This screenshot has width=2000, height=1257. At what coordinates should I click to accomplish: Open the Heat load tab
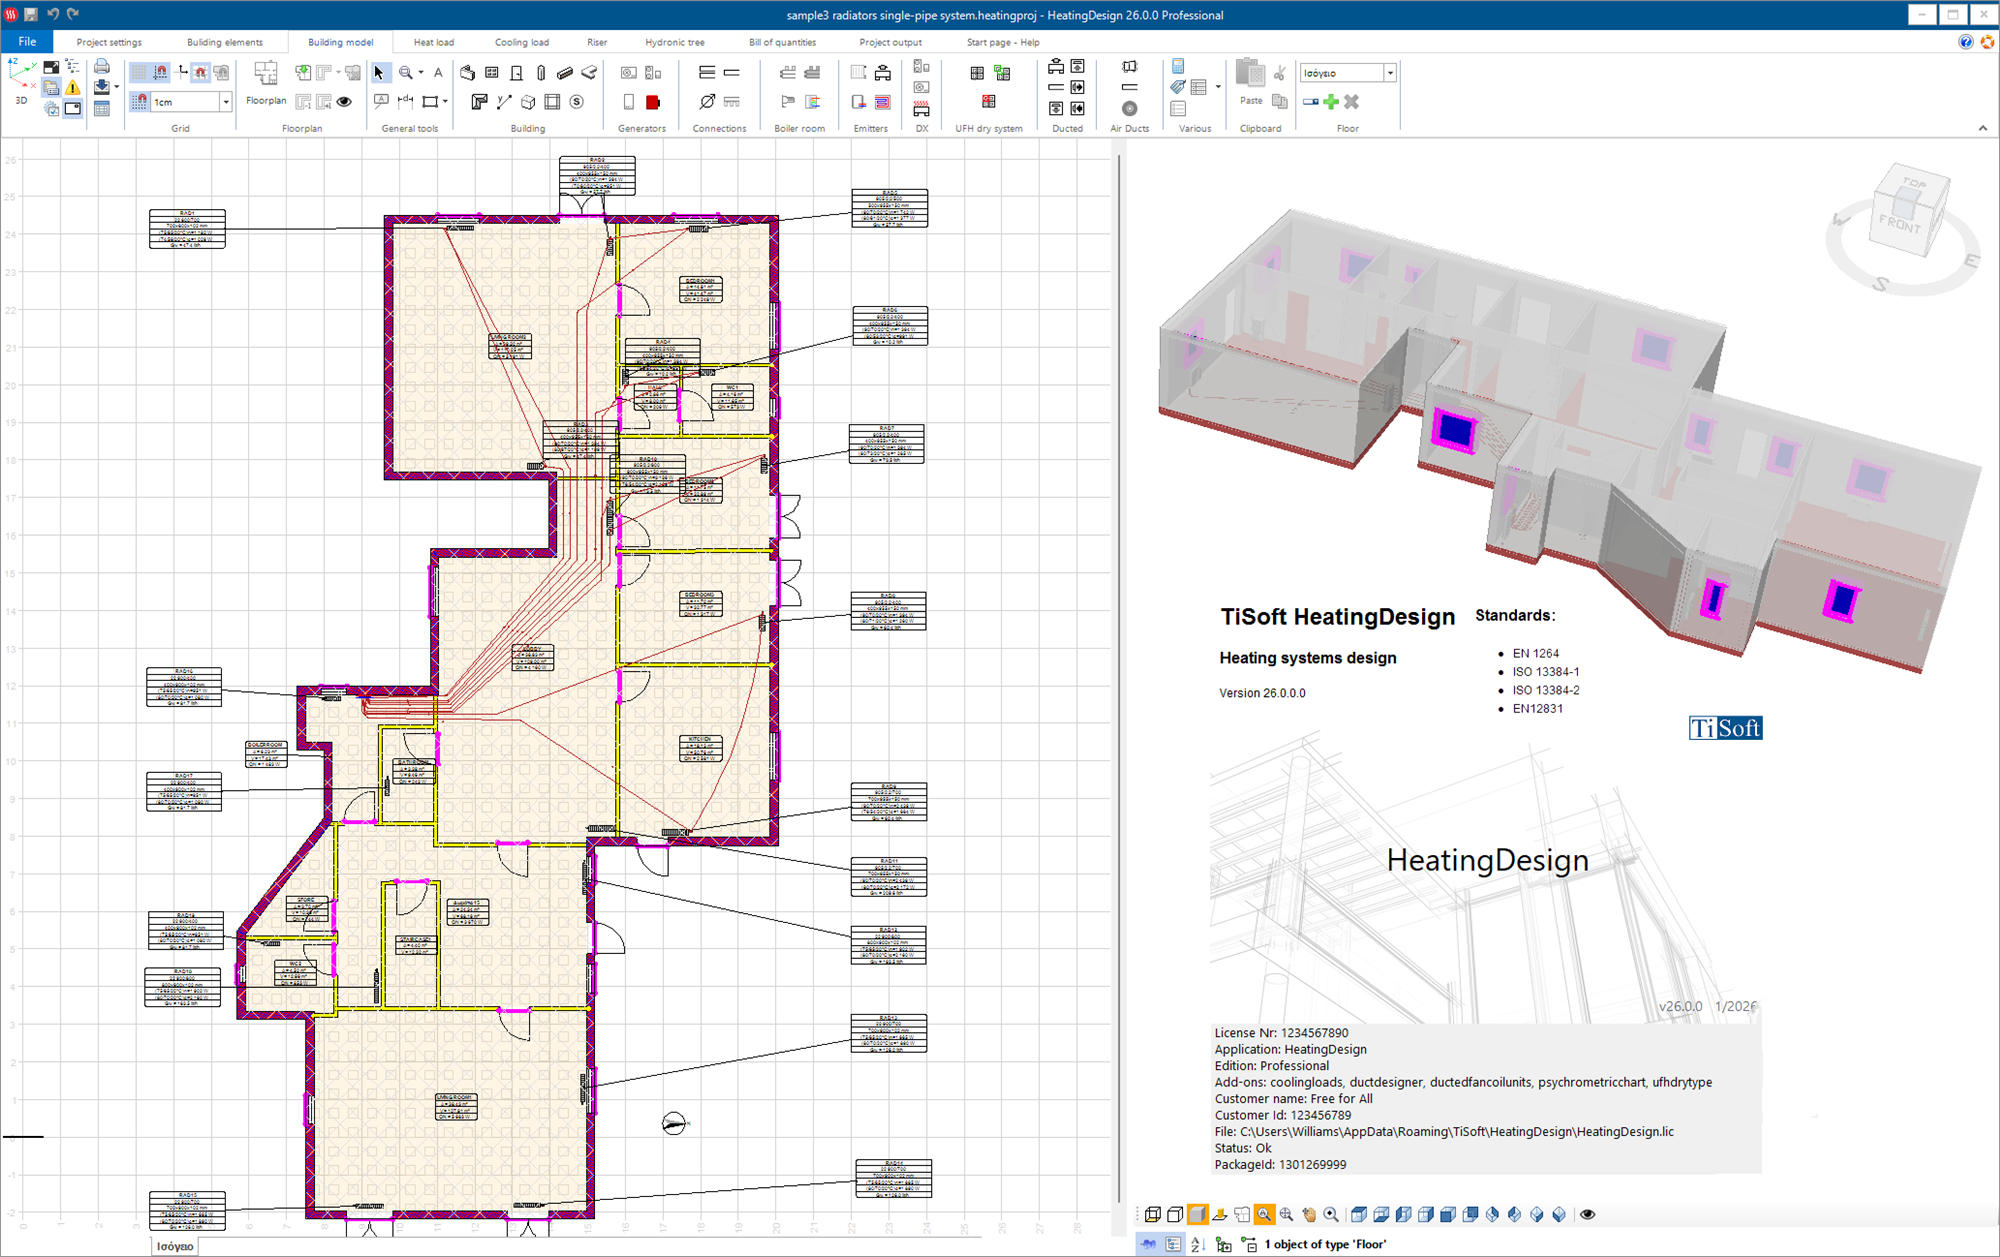[434, 42]
